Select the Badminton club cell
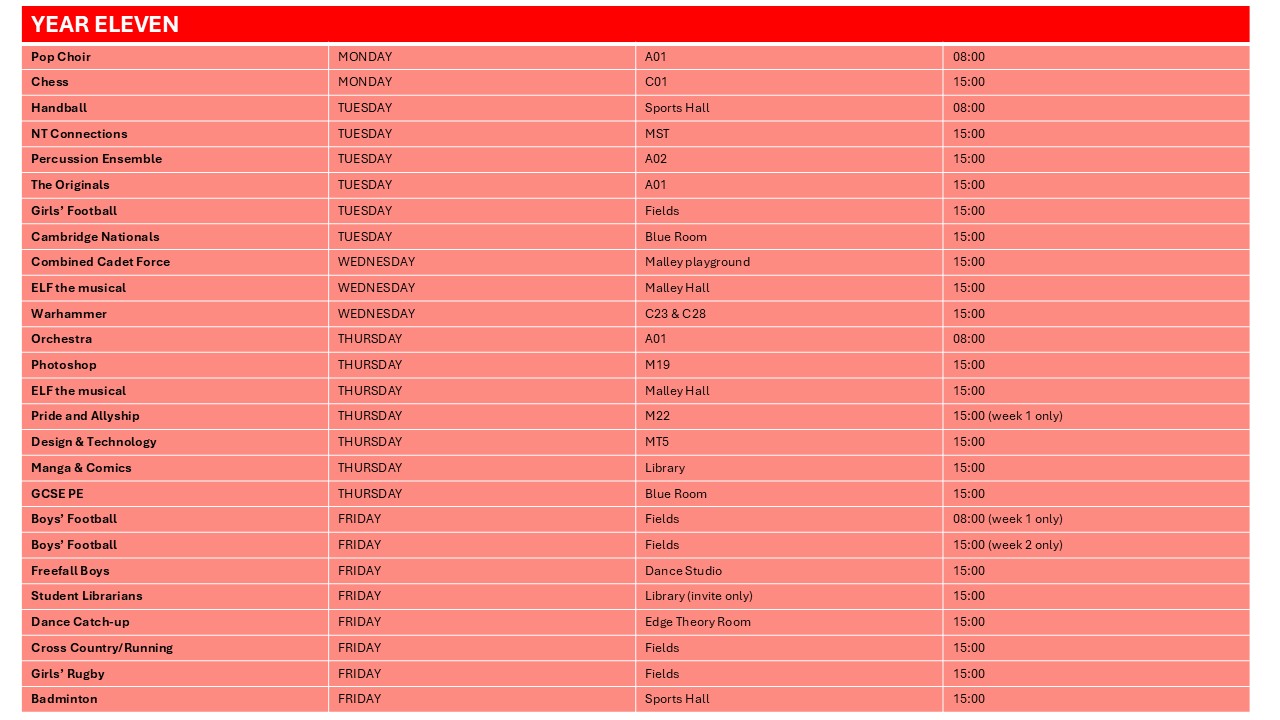 pyautogui.click(x=64, y=699)
